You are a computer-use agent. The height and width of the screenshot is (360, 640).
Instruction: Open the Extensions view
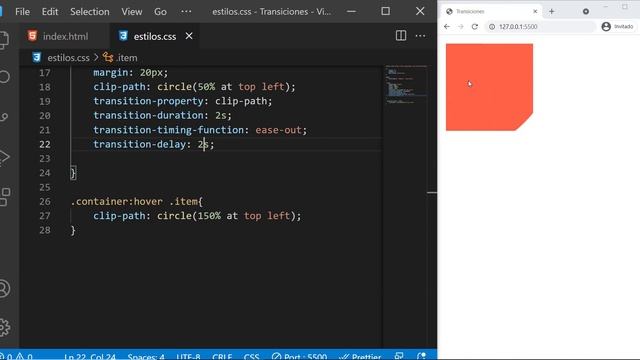coord(5,197)
